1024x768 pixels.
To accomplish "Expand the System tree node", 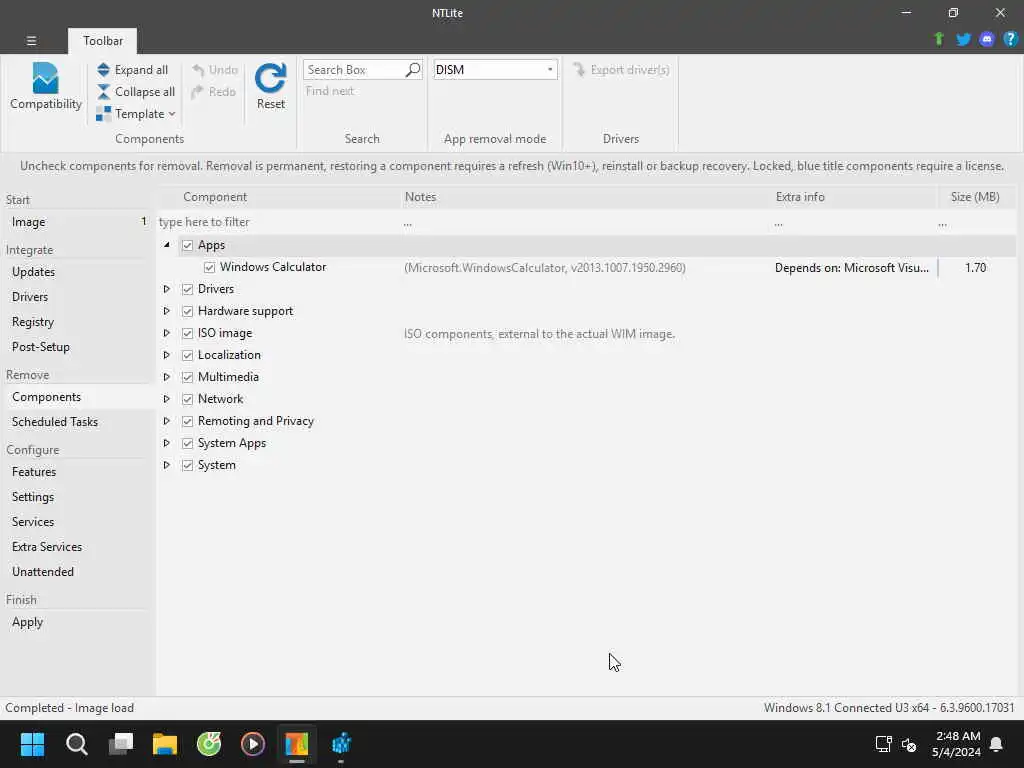I will point(167,465).
